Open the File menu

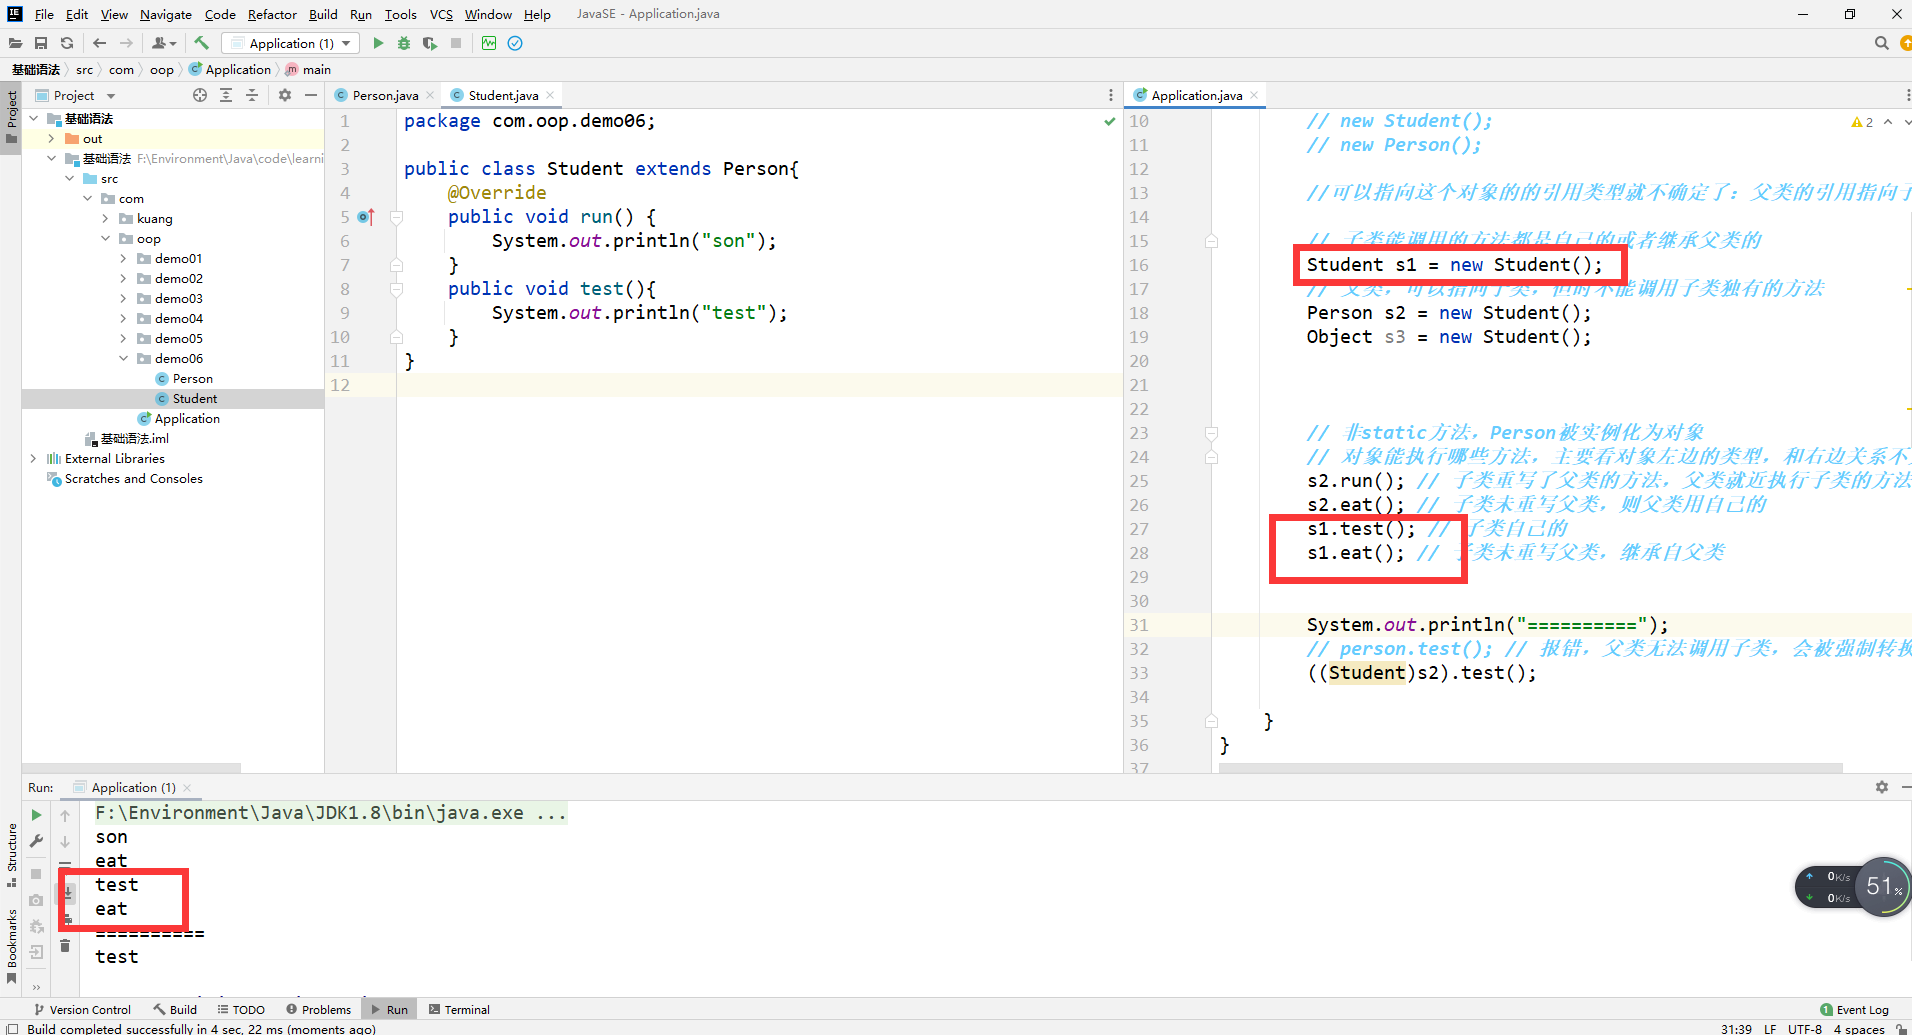(44, 14)
